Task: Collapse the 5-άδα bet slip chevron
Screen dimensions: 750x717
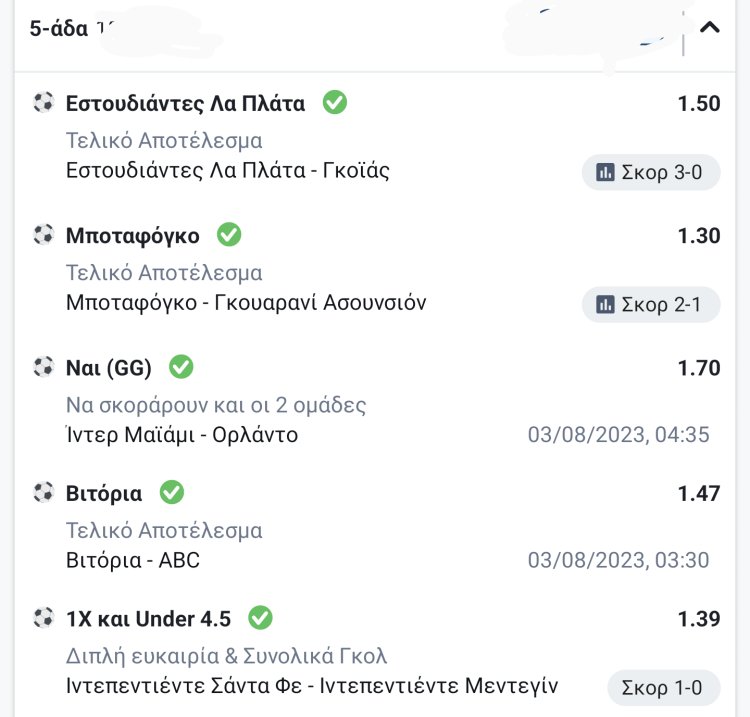Action: (710, 28)
